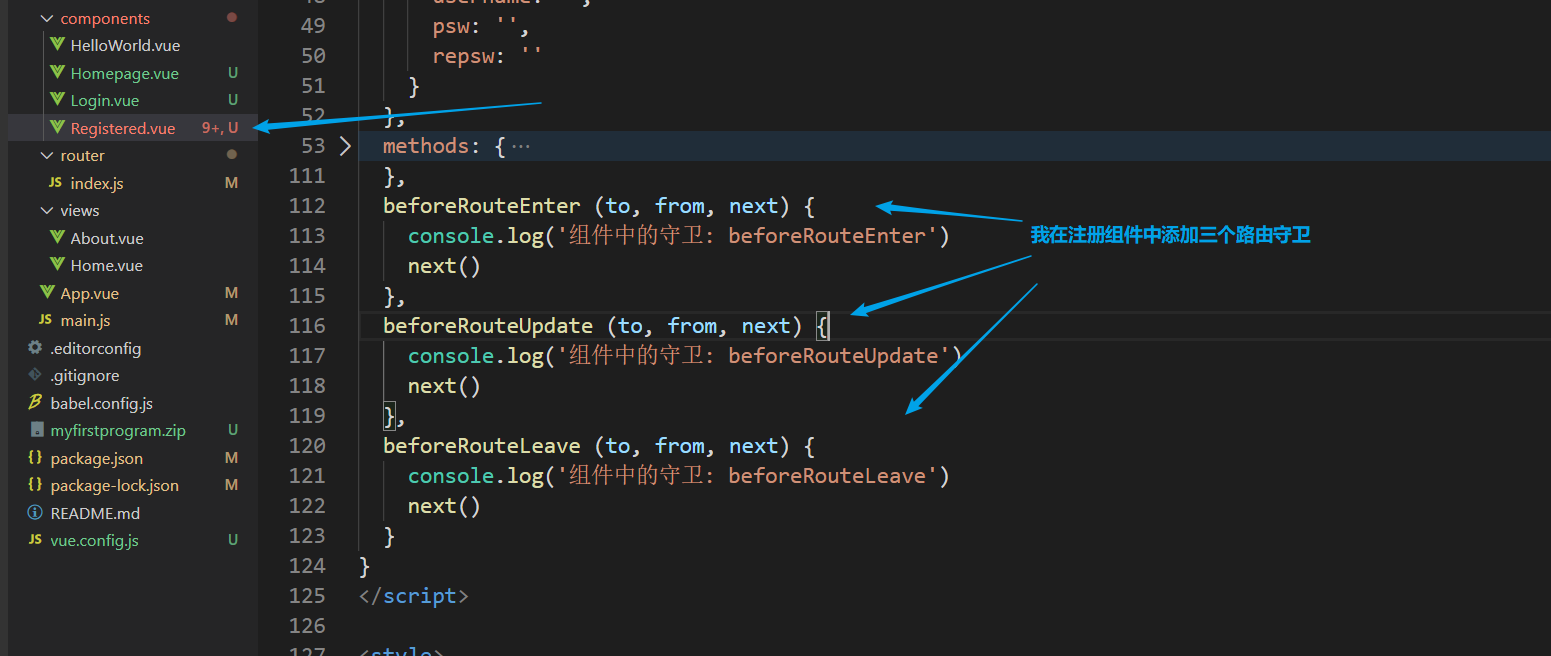Click console.log on line 121

click(475, 476)
